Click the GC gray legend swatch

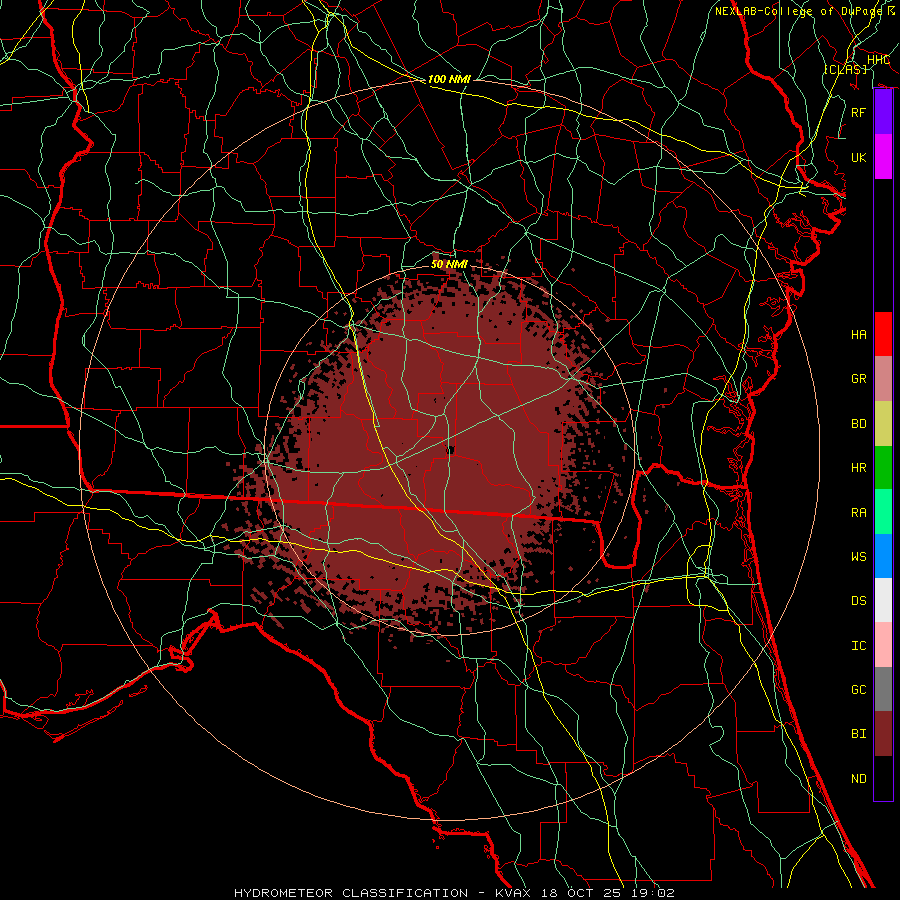coord(883,689)
